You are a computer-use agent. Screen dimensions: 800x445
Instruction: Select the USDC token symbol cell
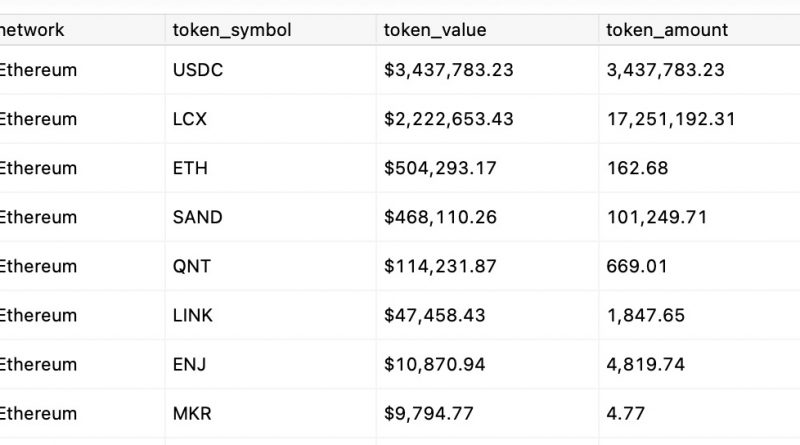click(x=197, y=70)
